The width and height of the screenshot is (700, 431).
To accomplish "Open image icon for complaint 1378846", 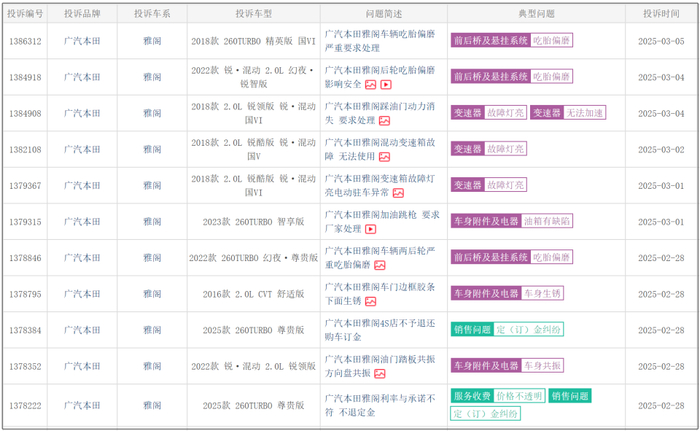I will (x=380, y=265).
